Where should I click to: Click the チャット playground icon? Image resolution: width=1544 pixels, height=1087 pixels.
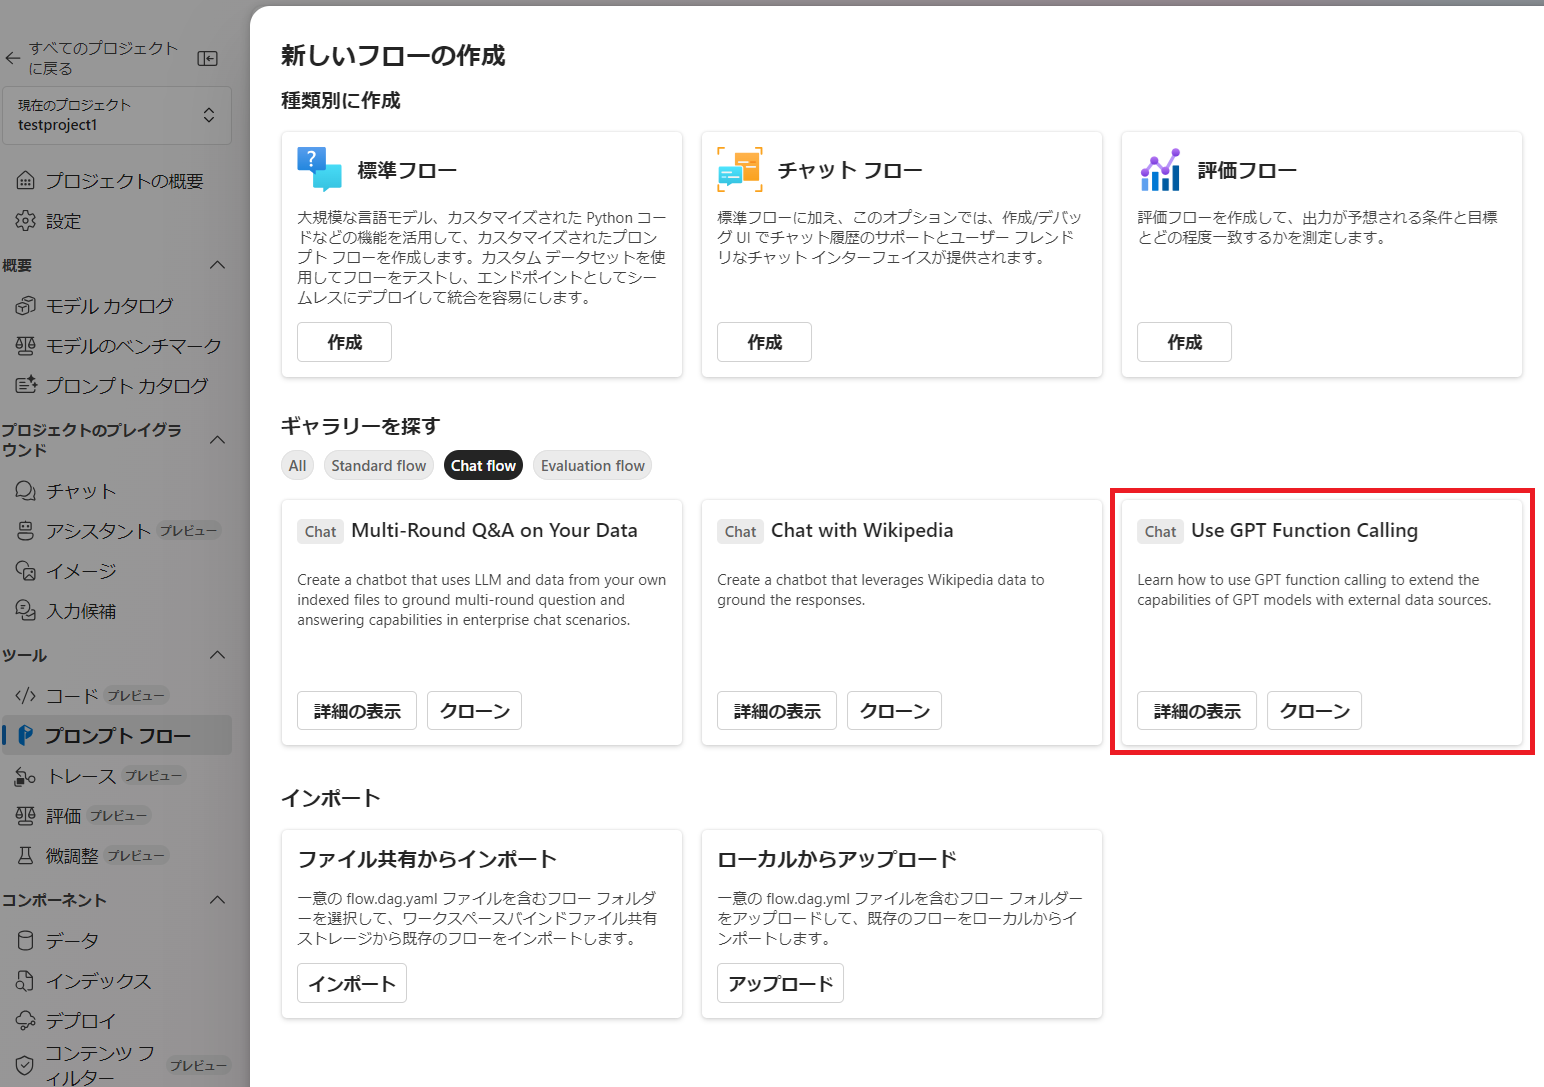25,491
